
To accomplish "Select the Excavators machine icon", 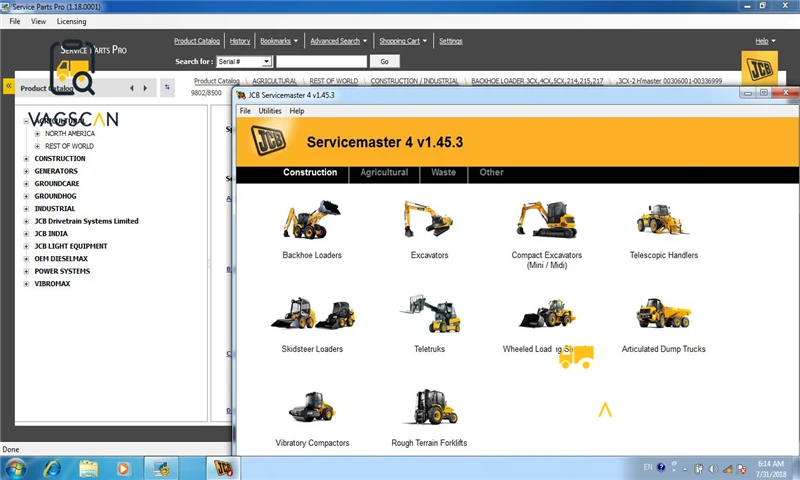I will 429,221.
